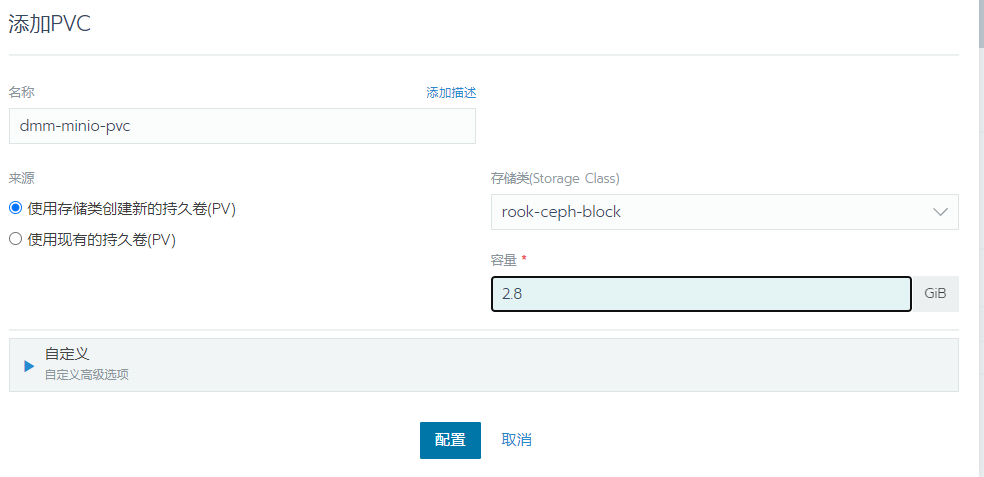Click the red asterisk next to 容量
Screen dimensions: 984x477
pos(524,258)
